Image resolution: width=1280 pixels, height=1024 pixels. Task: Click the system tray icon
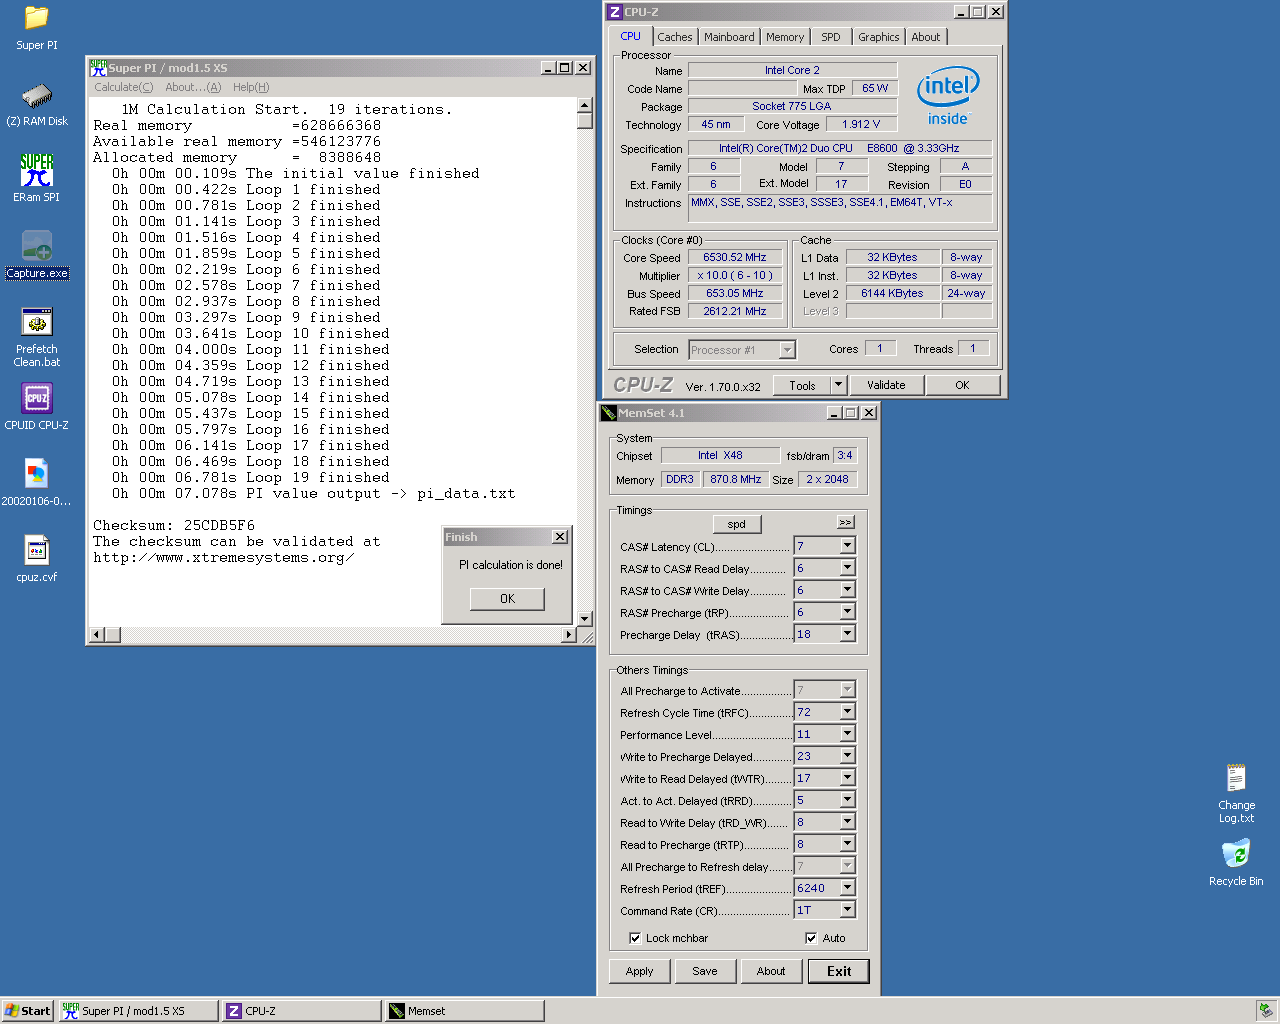tap(1266, 1011)
